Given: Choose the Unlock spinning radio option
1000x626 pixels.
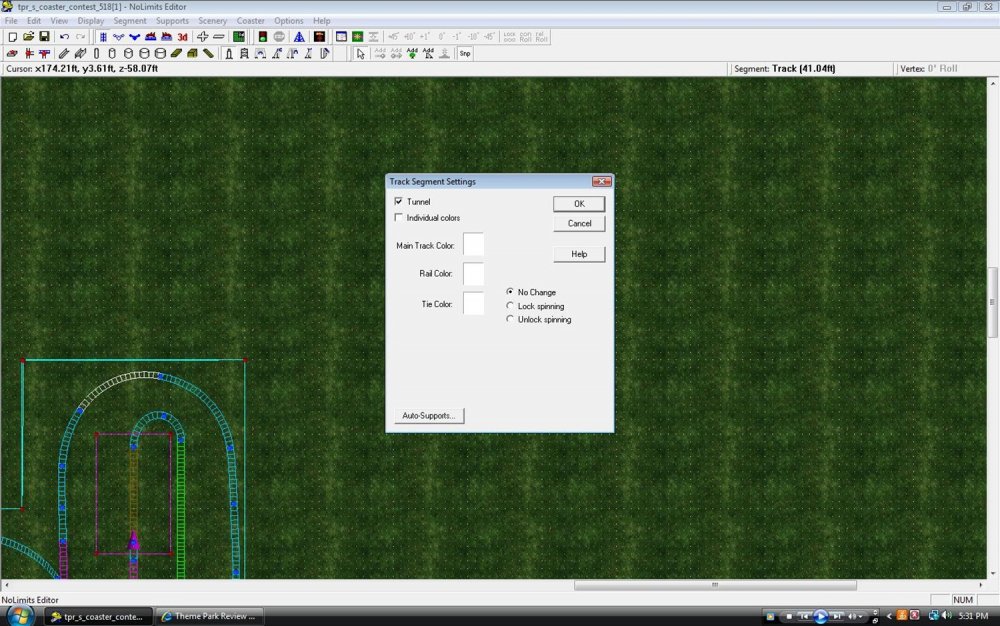Looking at the screenshot, I should [x=511, y=320].
